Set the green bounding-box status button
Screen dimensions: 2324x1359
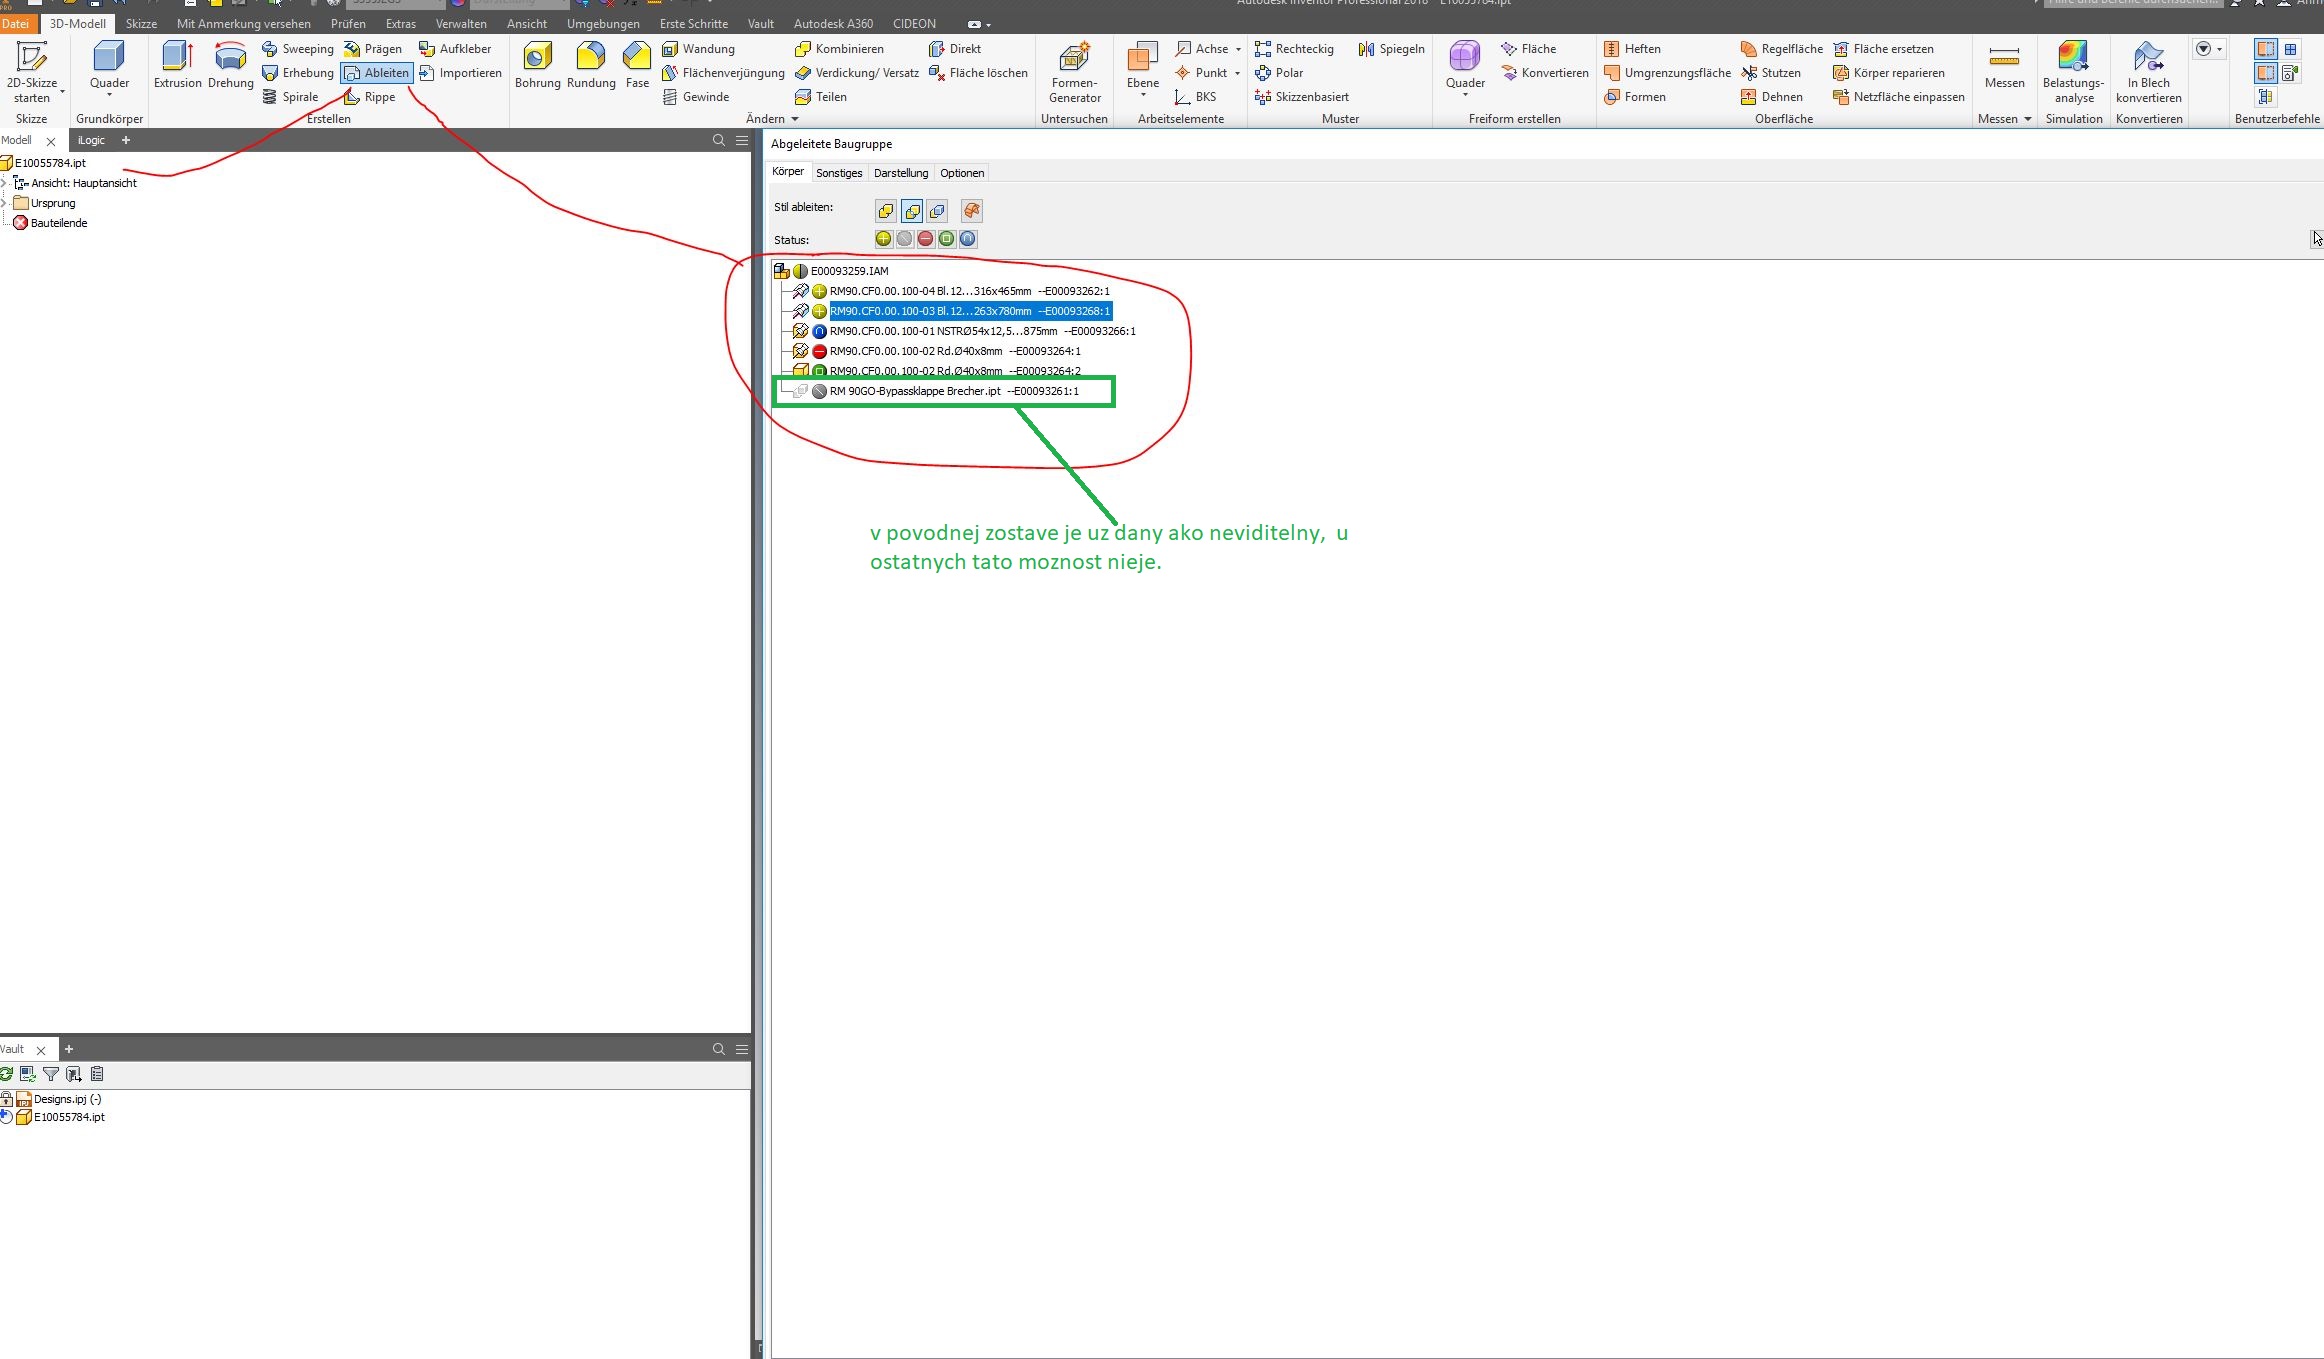point(946,239)
